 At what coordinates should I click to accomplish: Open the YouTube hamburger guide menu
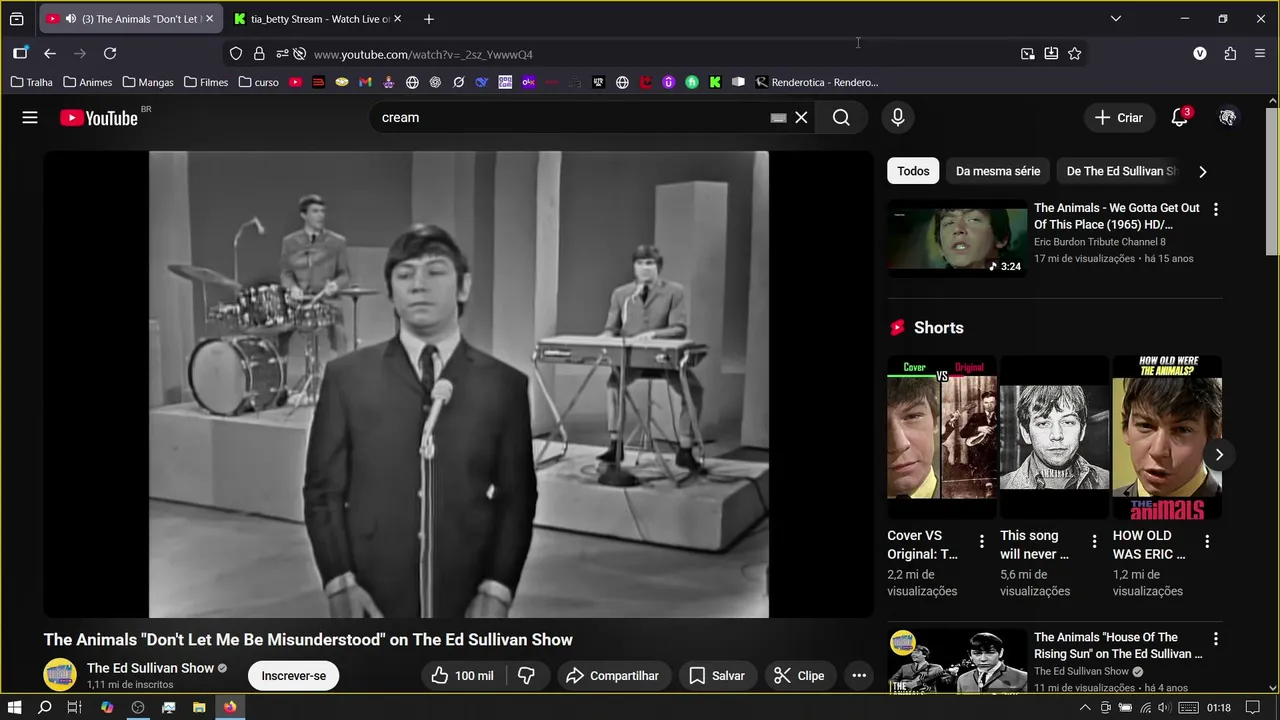coord(30,117)
